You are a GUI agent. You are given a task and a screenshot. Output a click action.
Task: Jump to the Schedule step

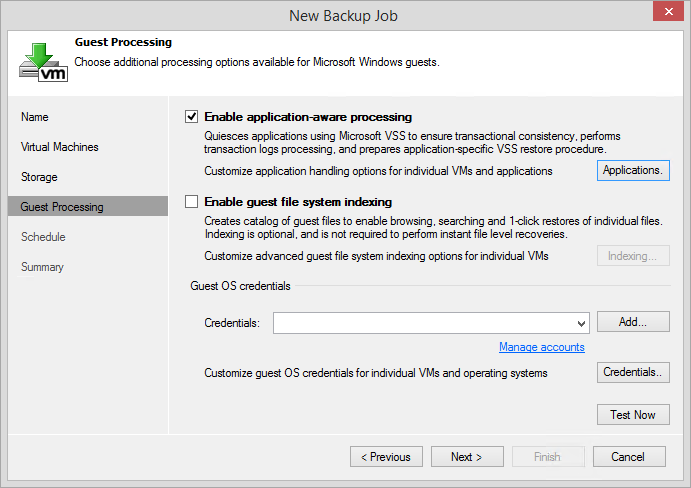click(x=43, y=237)
